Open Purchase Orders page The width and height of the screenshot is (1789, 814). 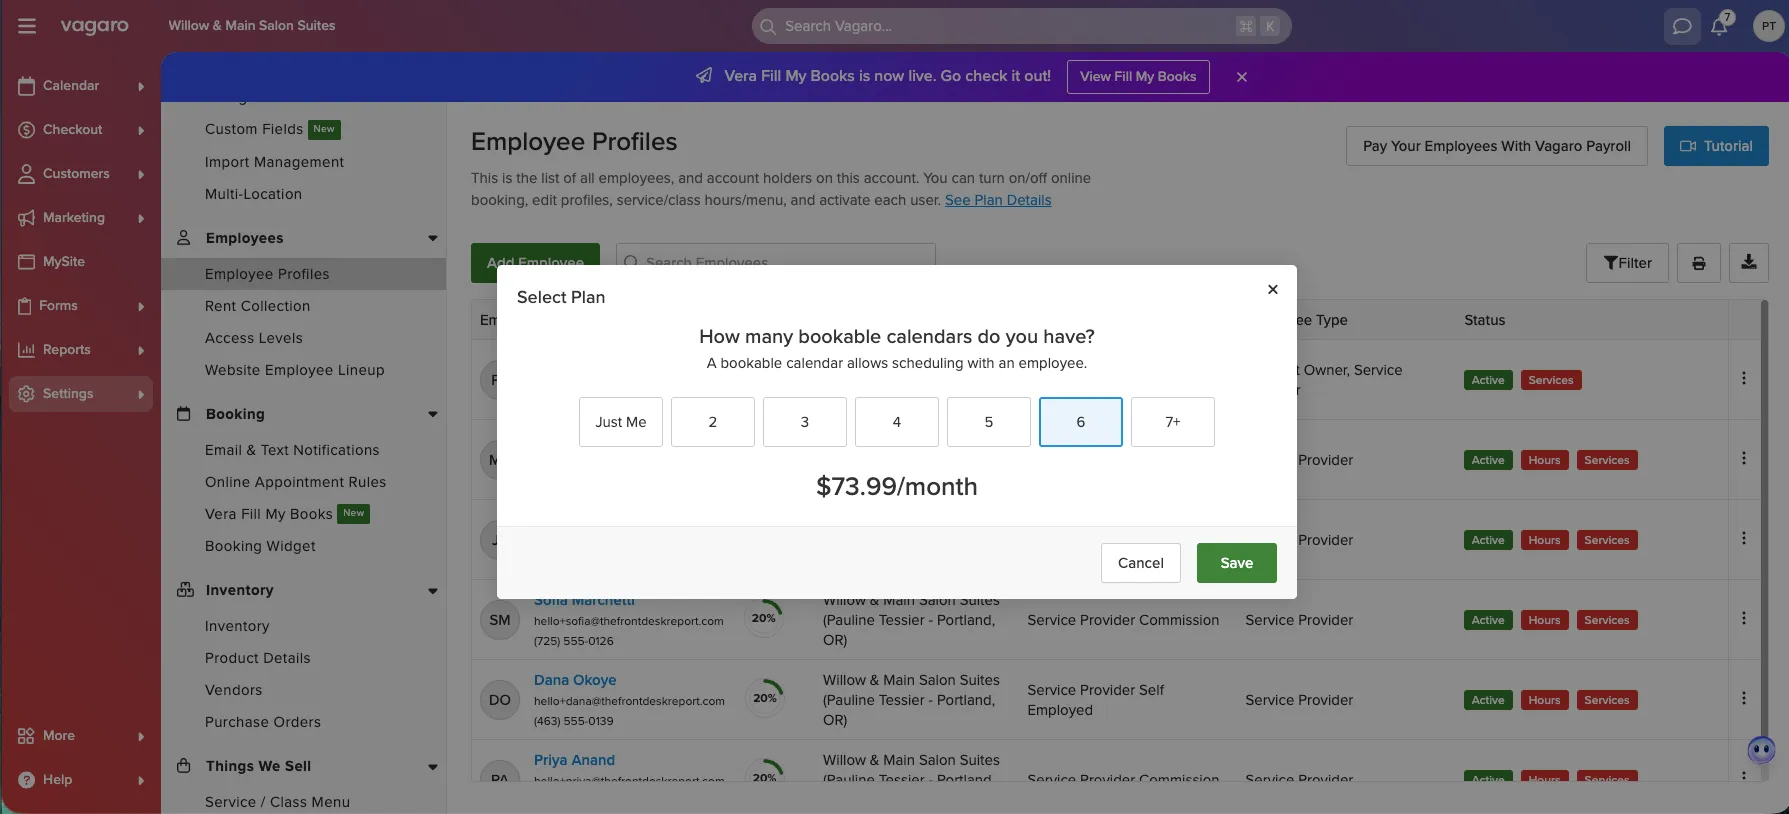[263, 722]
